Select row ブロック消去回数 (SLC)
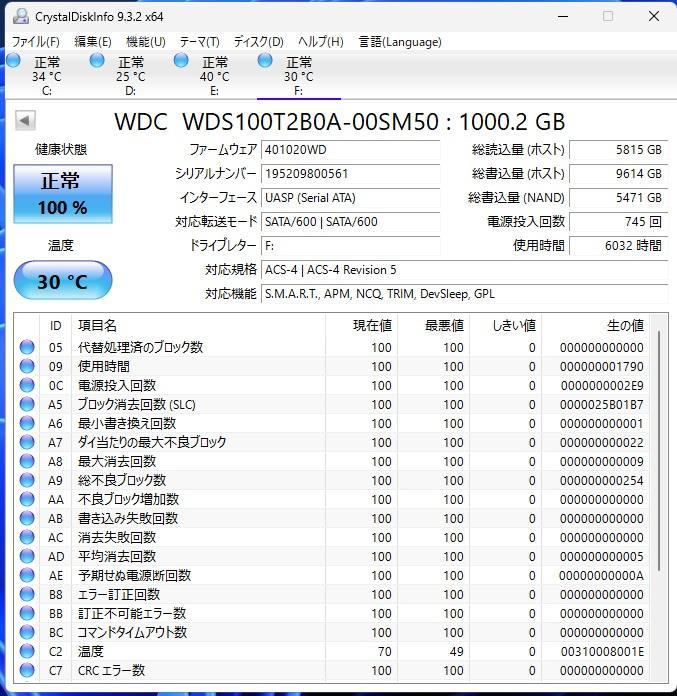Viewport: 677px width, 696px height. pyautogui.click(x=332, y=404)
